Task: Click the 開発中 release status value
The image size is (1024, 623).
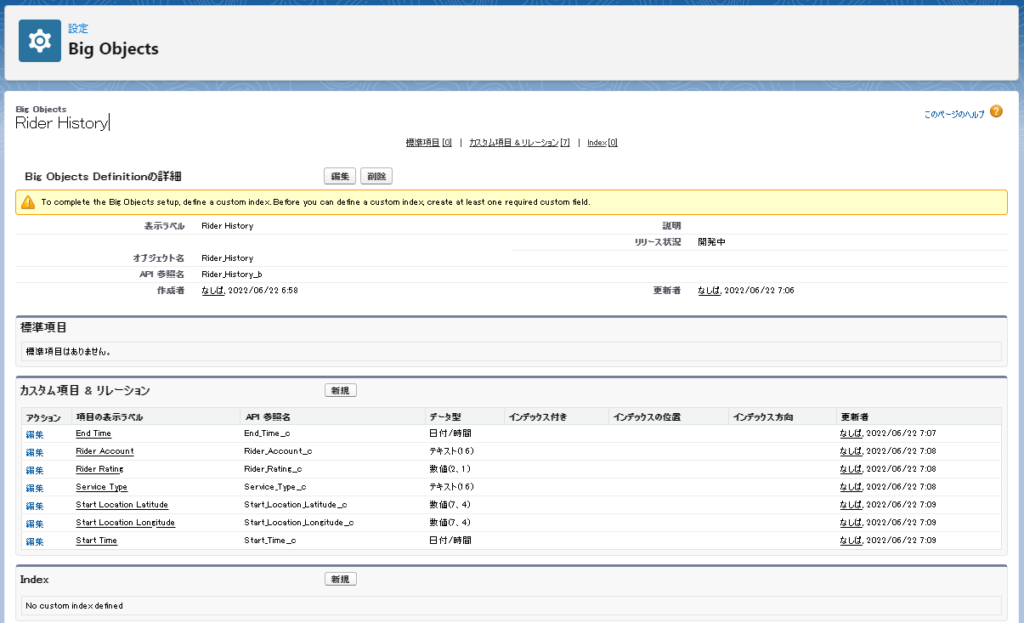Action: (711, 242)
